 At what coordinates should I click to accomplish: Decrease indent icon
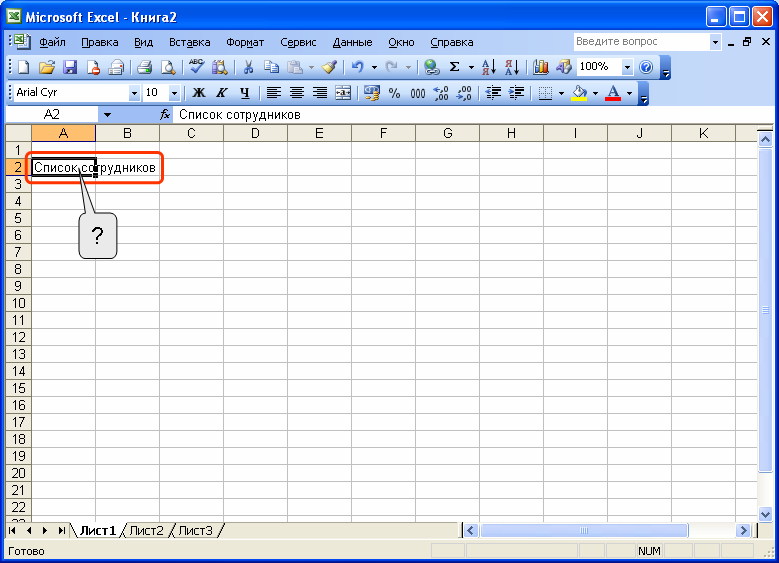tap(493, 93)
